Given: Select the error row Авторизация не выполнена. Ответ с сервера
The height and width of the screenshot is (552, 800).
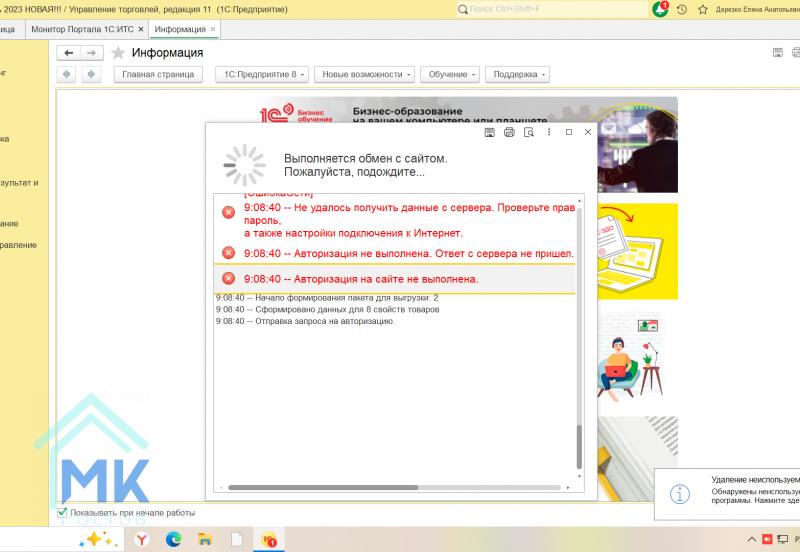Looking at the screenshot, I should pyautogui.click(x=394, y=254).
